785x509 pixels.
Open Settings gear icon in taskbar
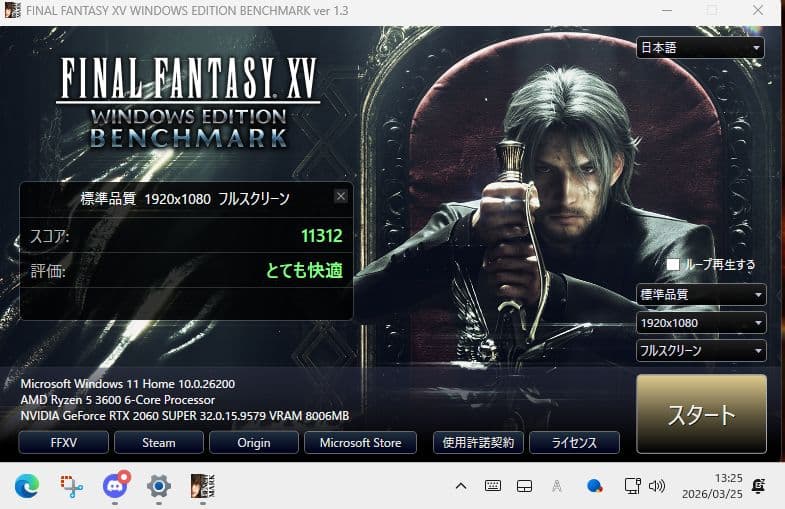[x=159, y=486]
